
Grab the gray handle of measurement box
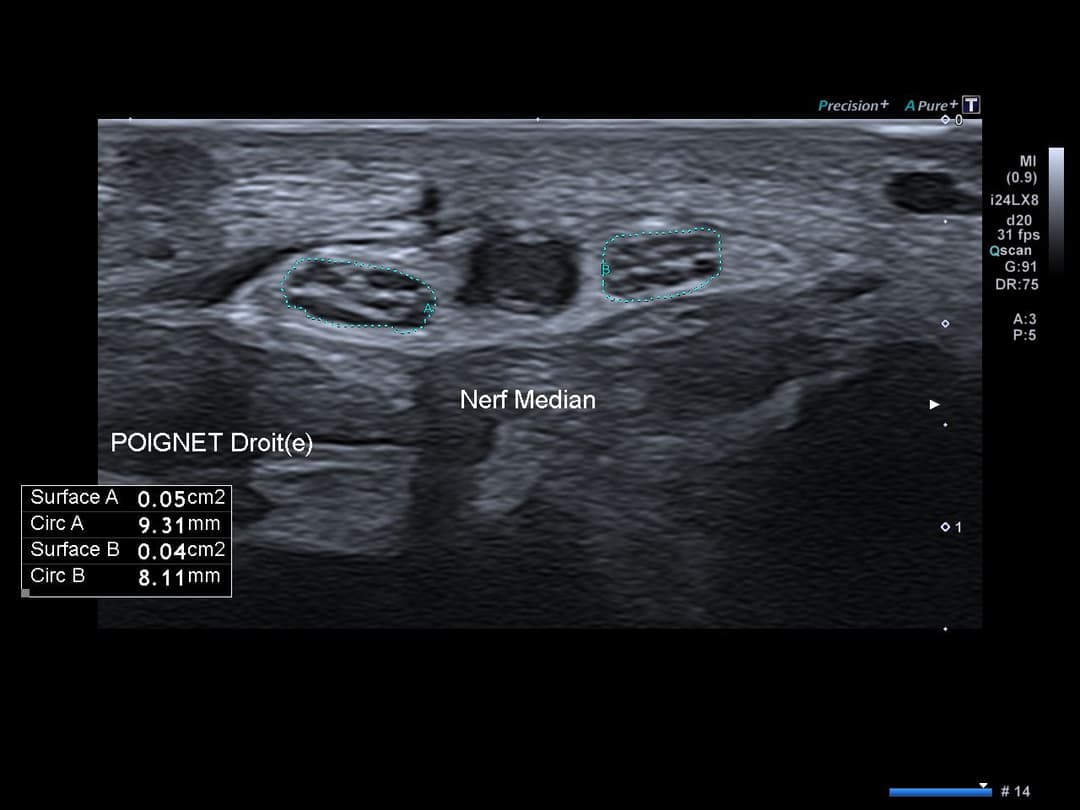coord(26,593)
